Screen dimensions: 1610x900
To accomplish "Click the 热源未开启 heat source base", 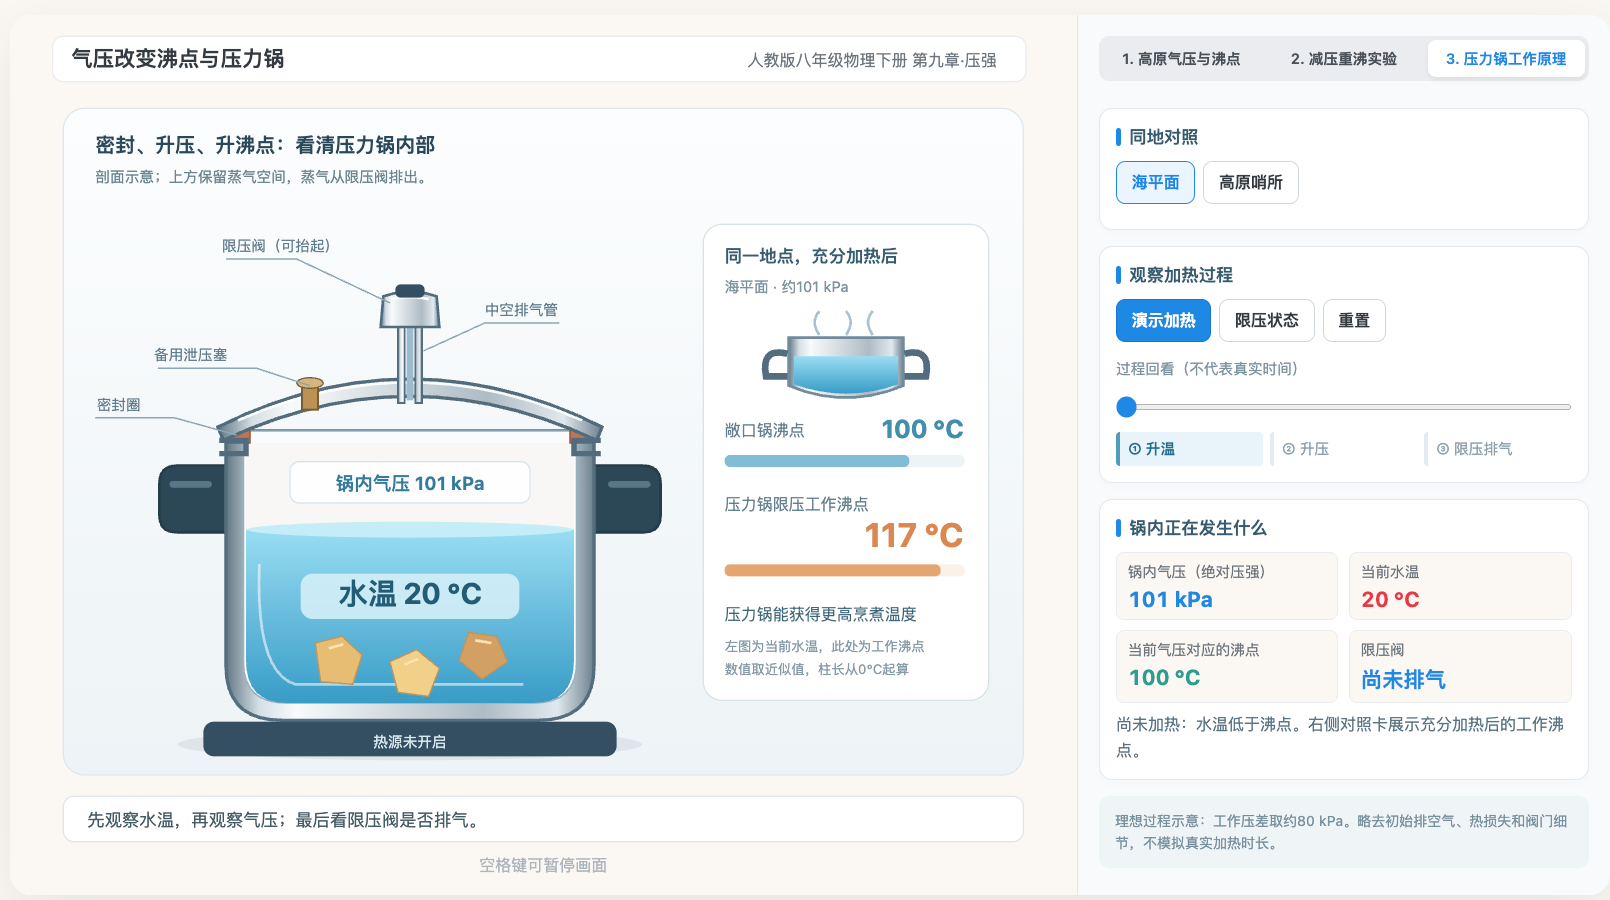I will 410,740.
